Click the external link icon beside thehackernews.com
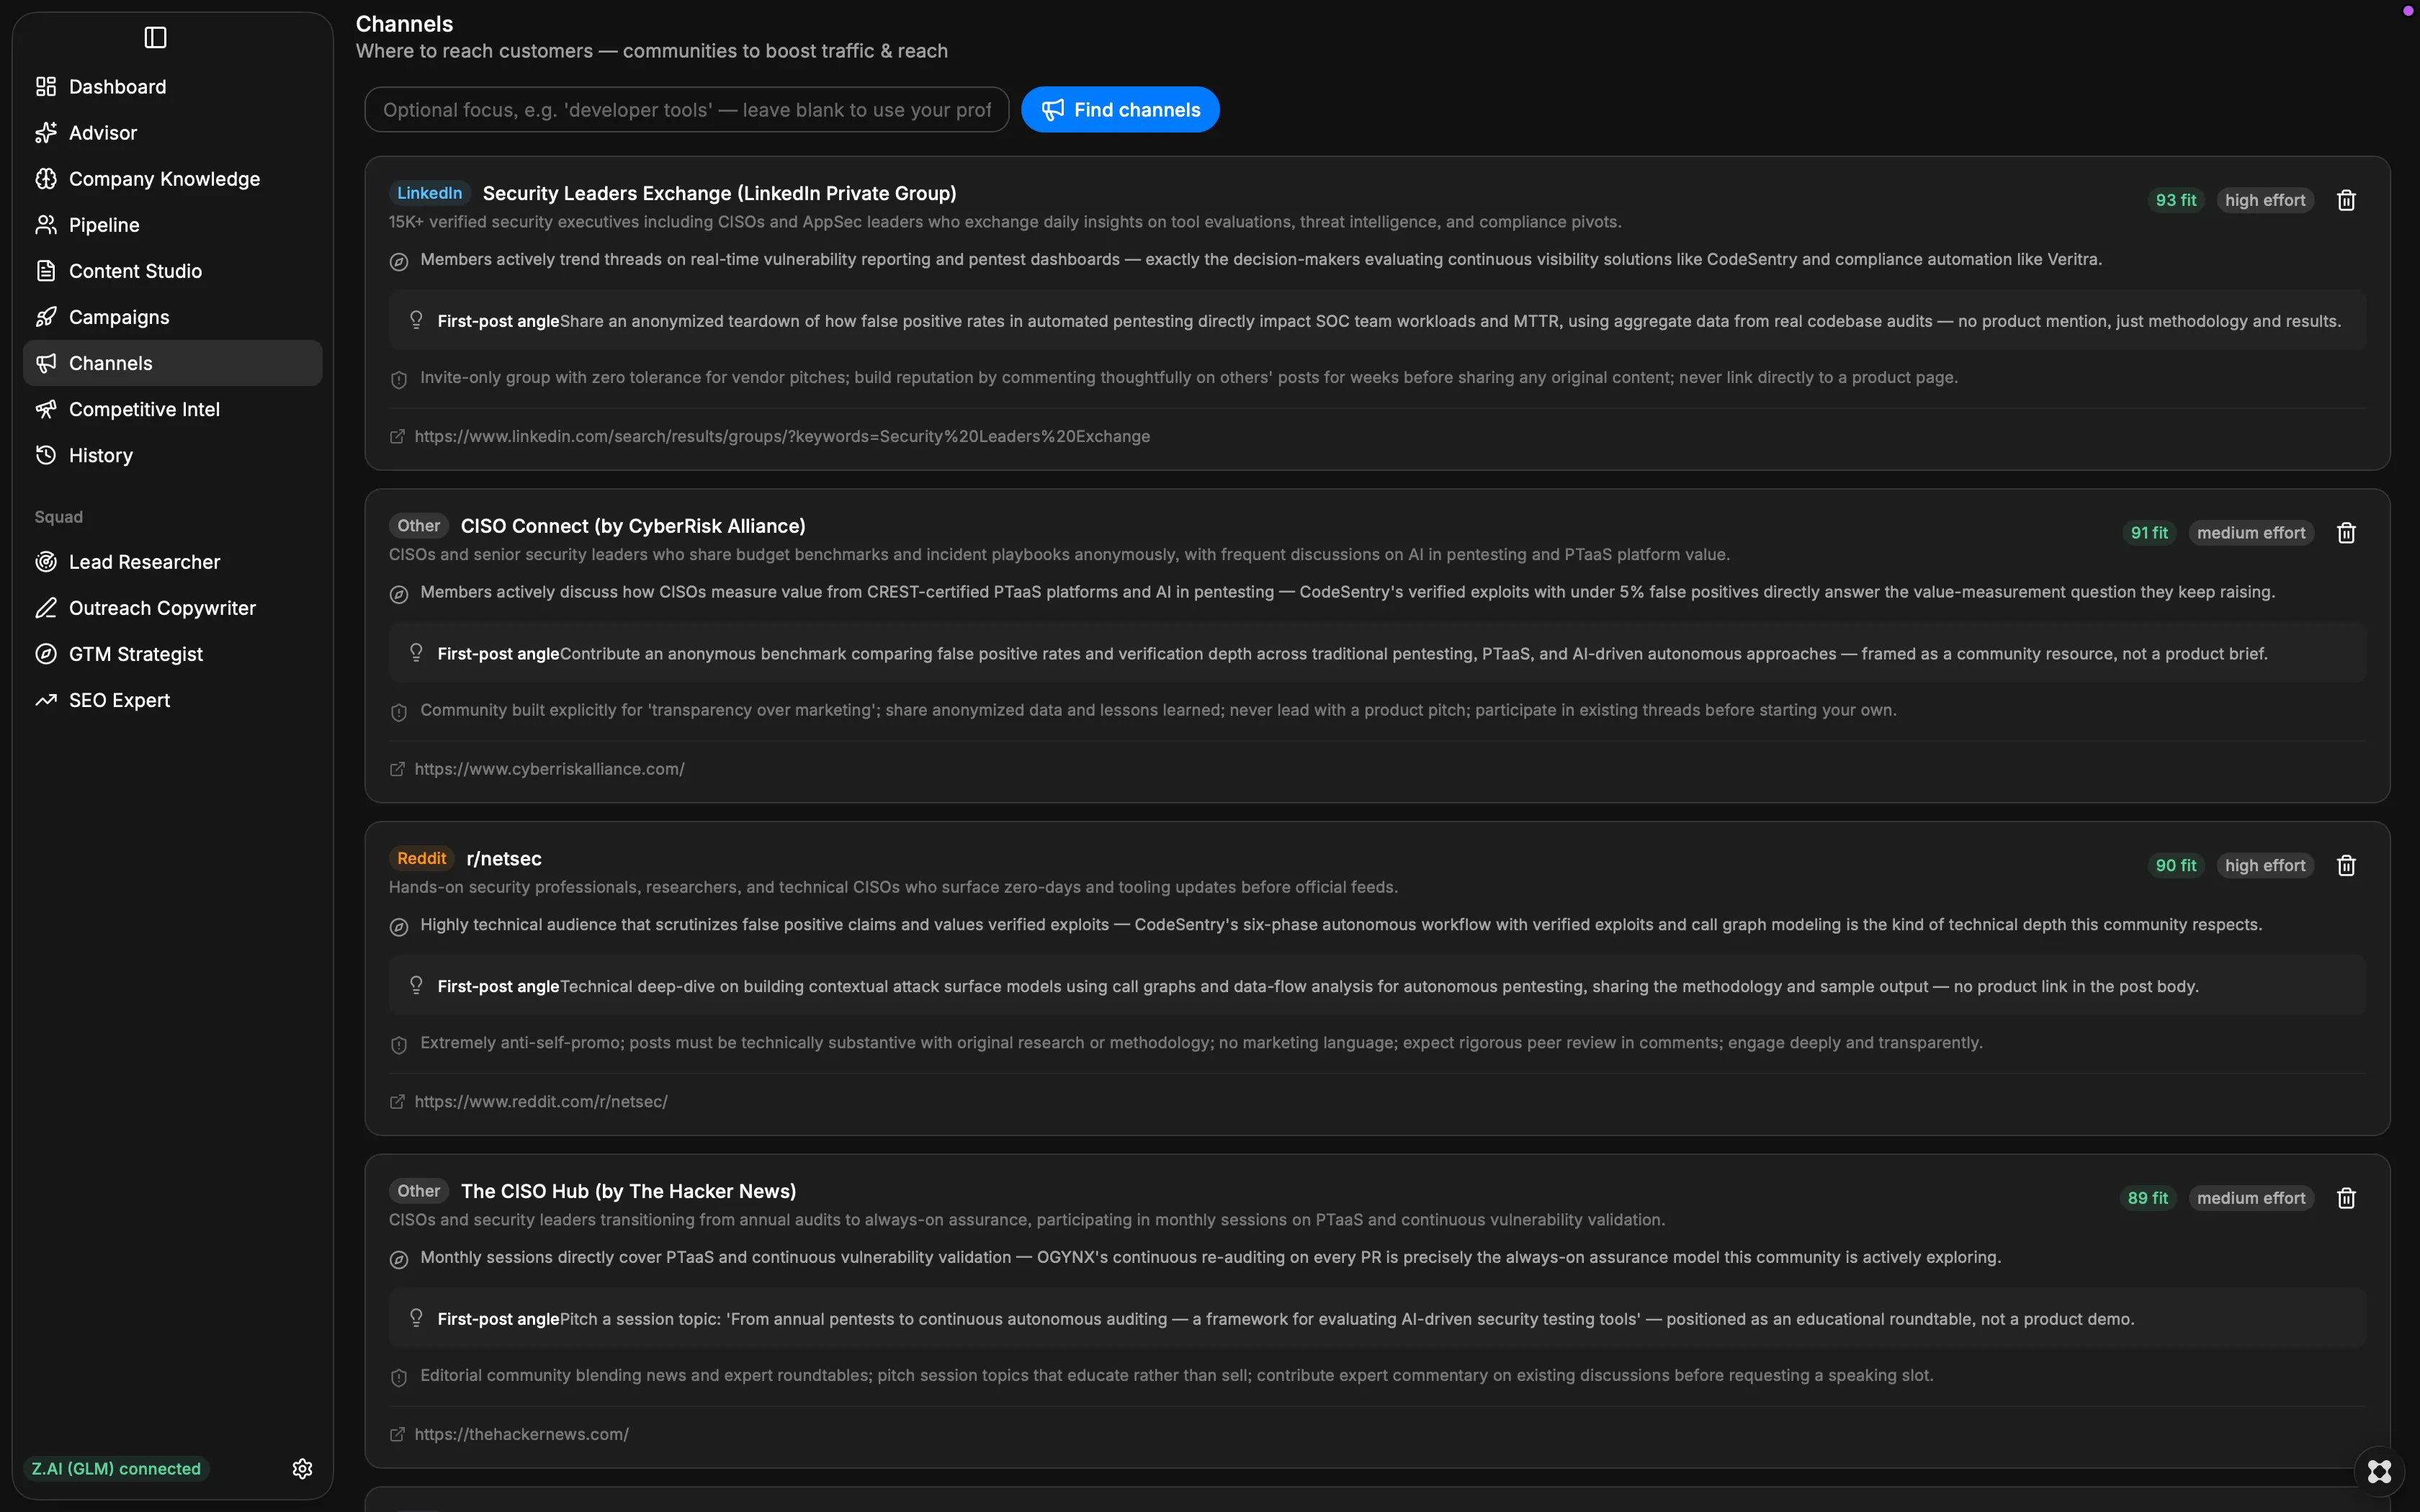The height and width of the screenshot is (1512, 2420). [x=397, y=1434]
